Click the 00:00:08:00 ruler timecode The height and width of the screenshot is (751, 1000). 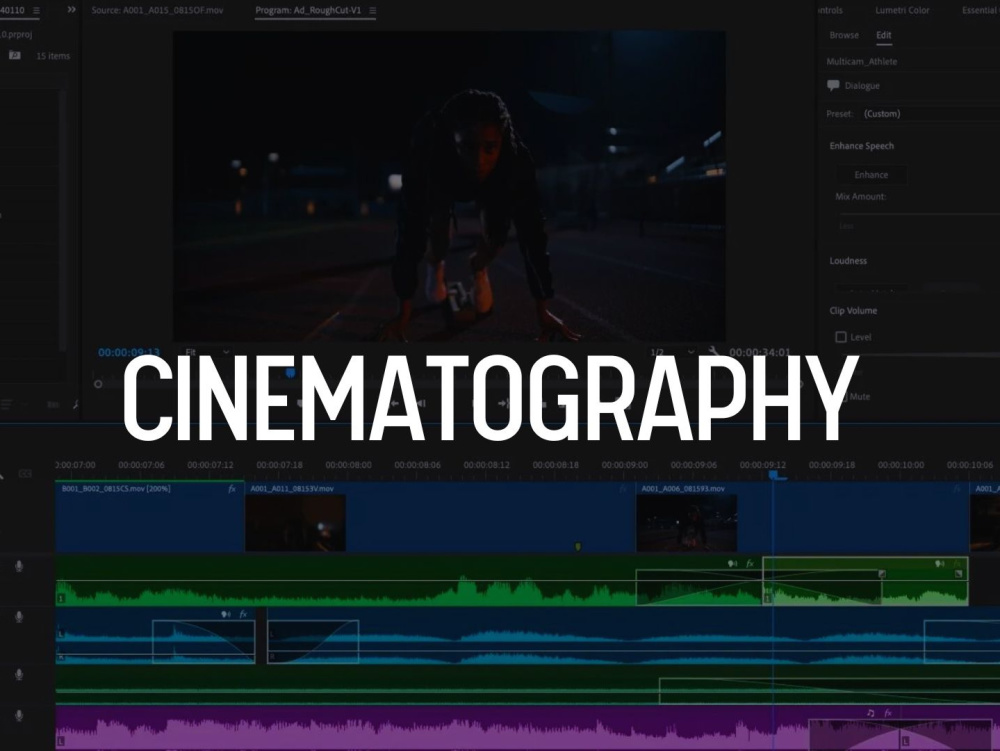point(348,465)
